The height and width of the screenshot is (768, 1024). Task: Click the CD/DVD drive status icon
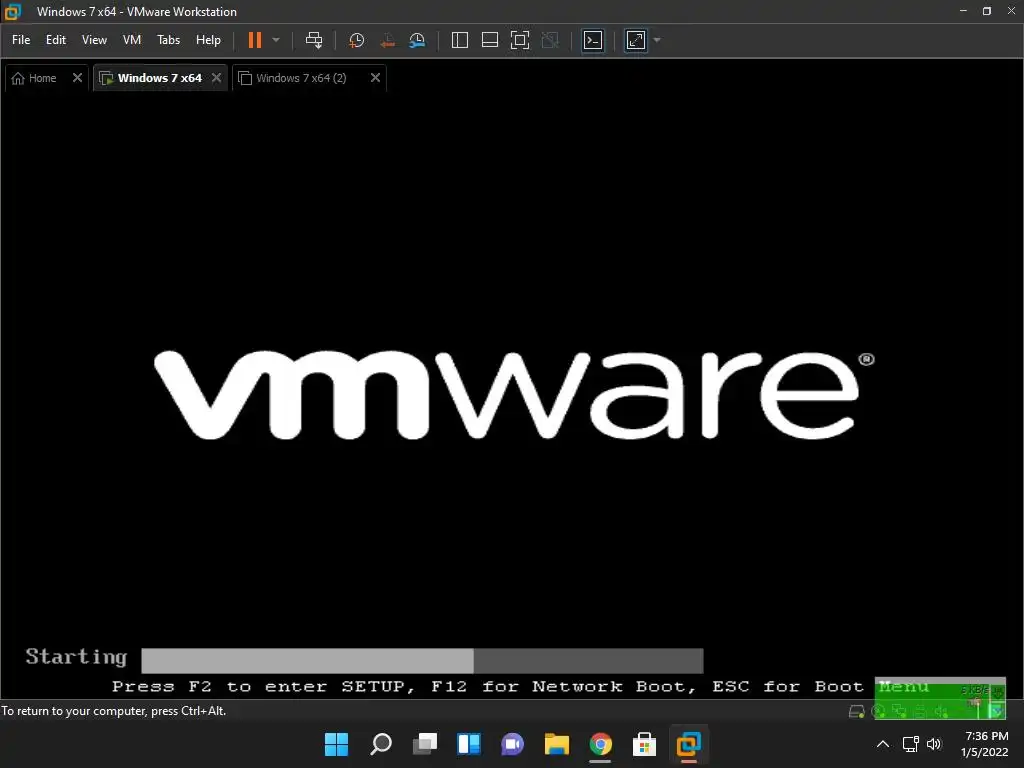[879, 711]
